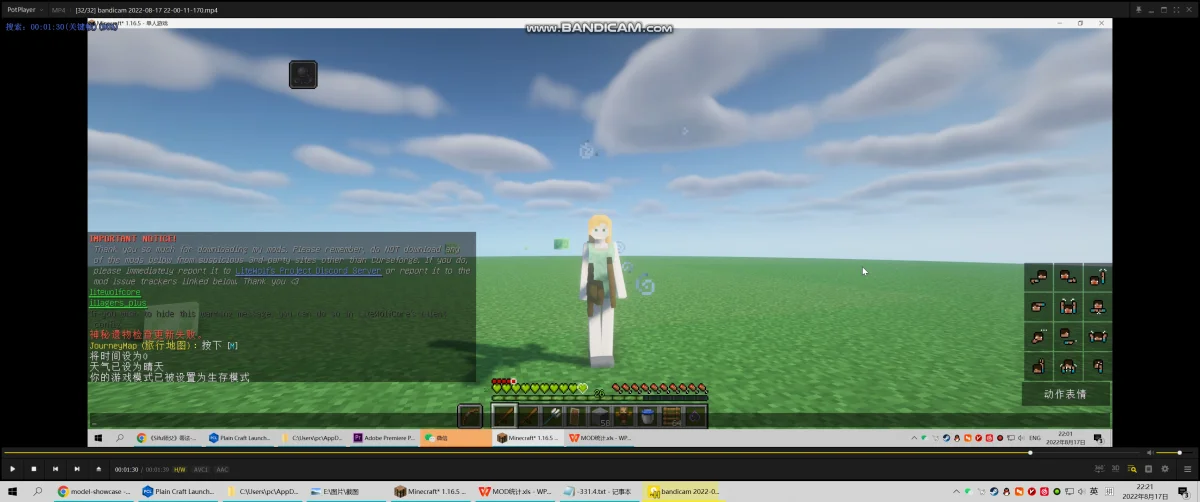Viewport: 1200px width, 502px height.
Task: Open the Windows notification center icon
Action: (1184, 491)
